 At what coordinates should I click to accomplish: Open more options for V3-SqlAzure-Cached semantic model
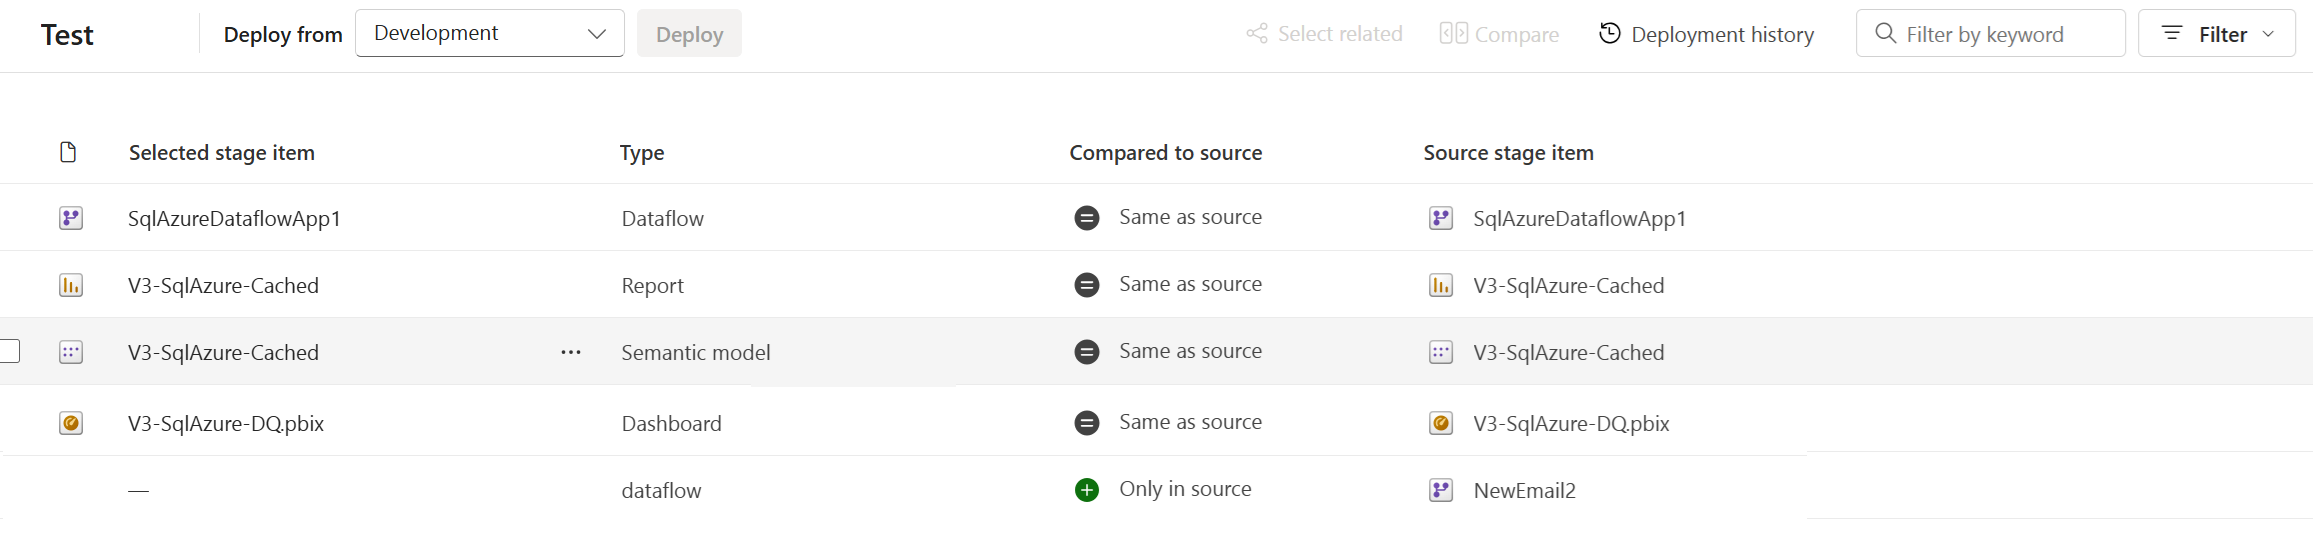(571, 352)
